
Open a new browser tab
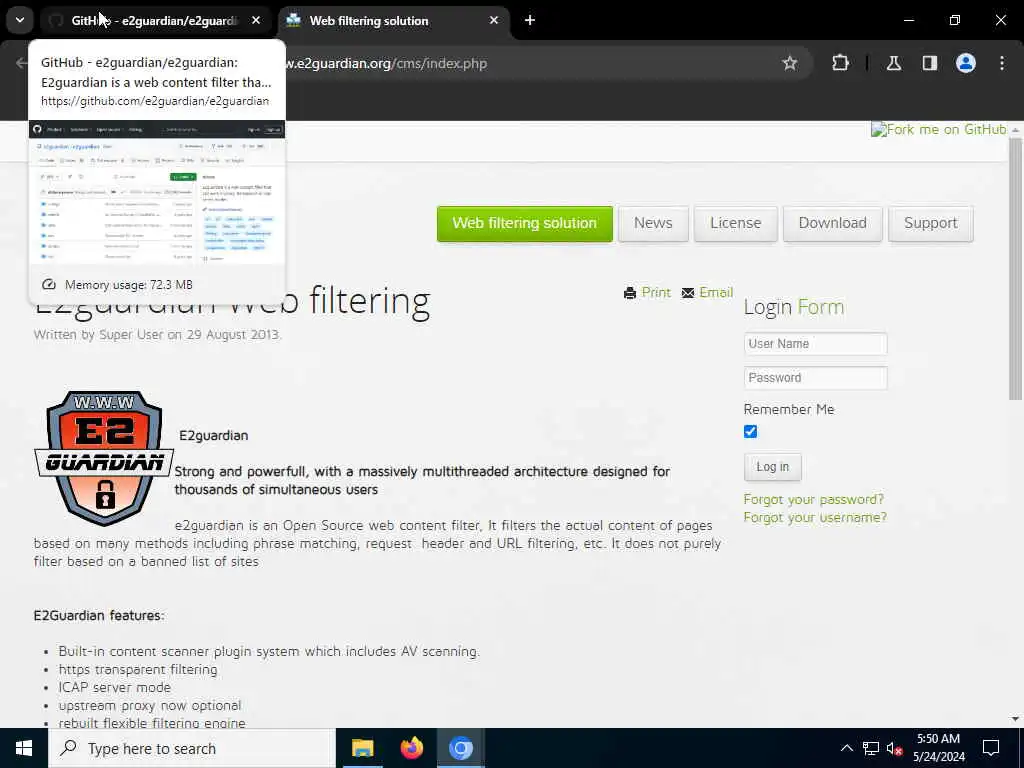(x=530, y=20)
